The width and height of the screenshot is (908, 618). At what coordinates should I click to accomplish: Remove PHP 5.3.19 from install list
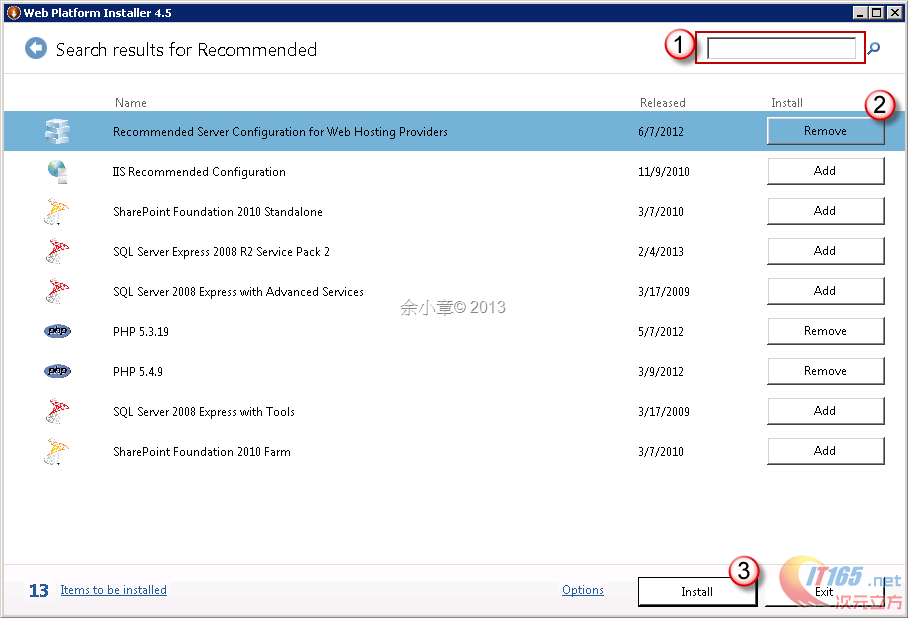click(x=826, y=331)
